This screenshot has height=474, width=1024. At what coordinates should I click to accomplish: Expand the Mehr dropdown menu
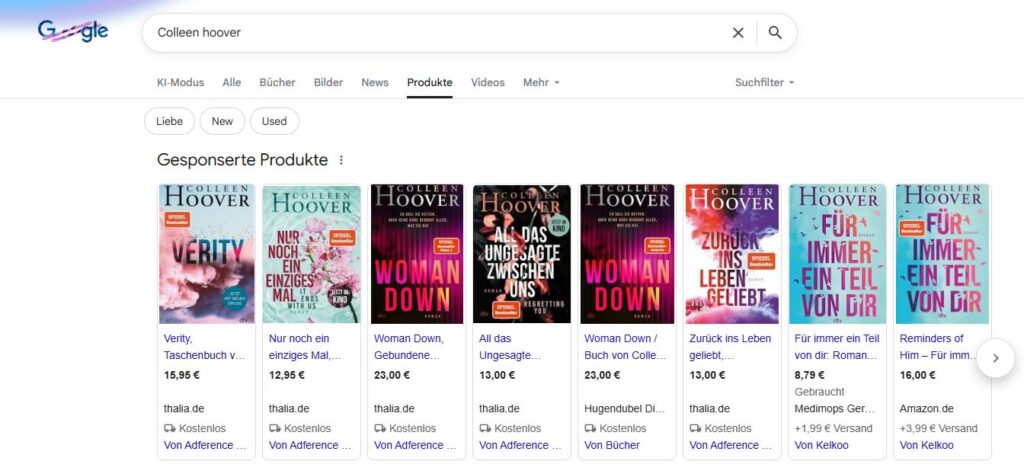tap(541, 82)
